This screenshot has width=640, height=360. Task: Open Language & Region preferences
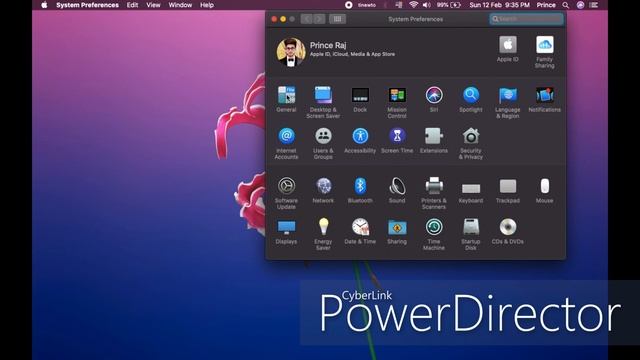pos(508,102)
